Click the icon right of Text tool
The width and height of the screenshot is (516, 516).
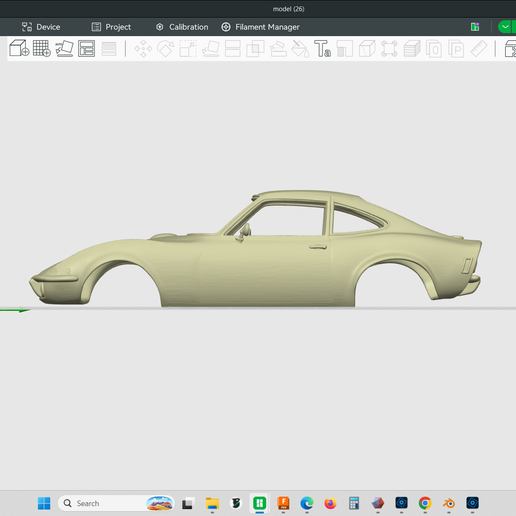tap(345, 49)
